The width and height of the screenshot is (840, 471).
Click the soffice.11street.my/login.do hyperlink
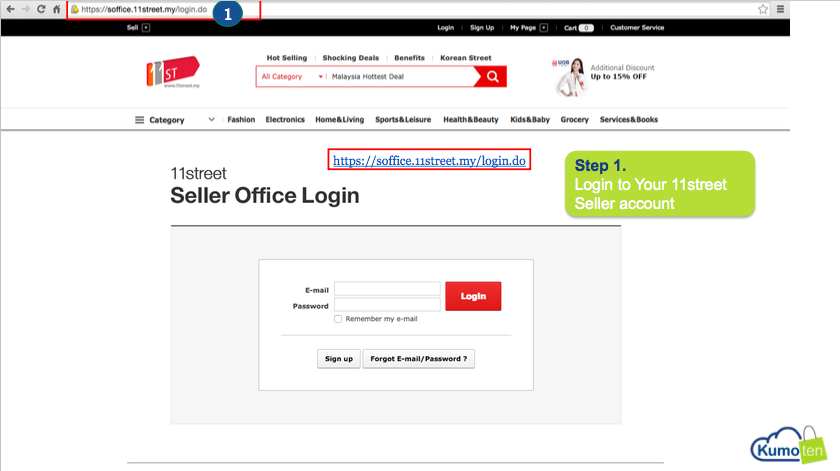click(429, 160)
